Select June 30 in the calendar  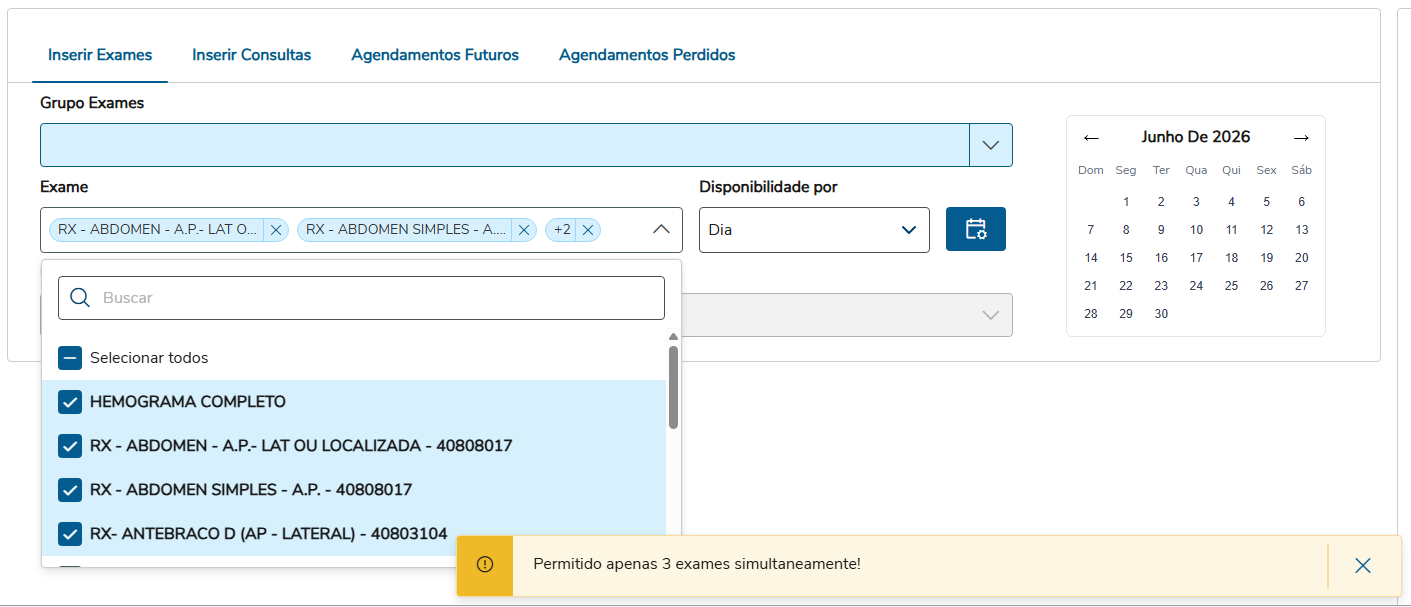pos(1161,314)
